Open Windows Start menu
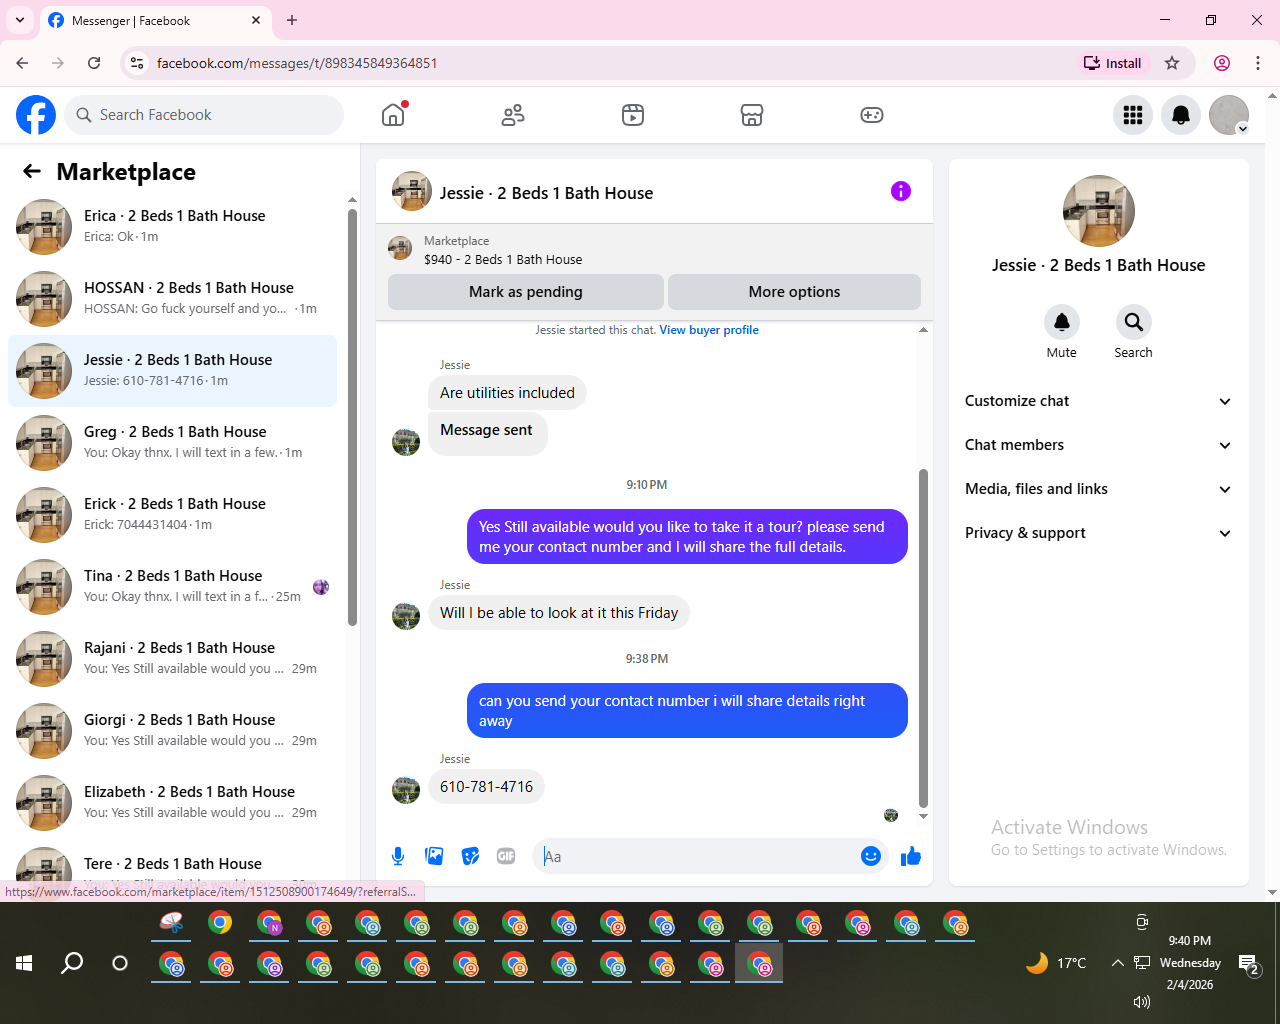 click(x=24, y=963)
